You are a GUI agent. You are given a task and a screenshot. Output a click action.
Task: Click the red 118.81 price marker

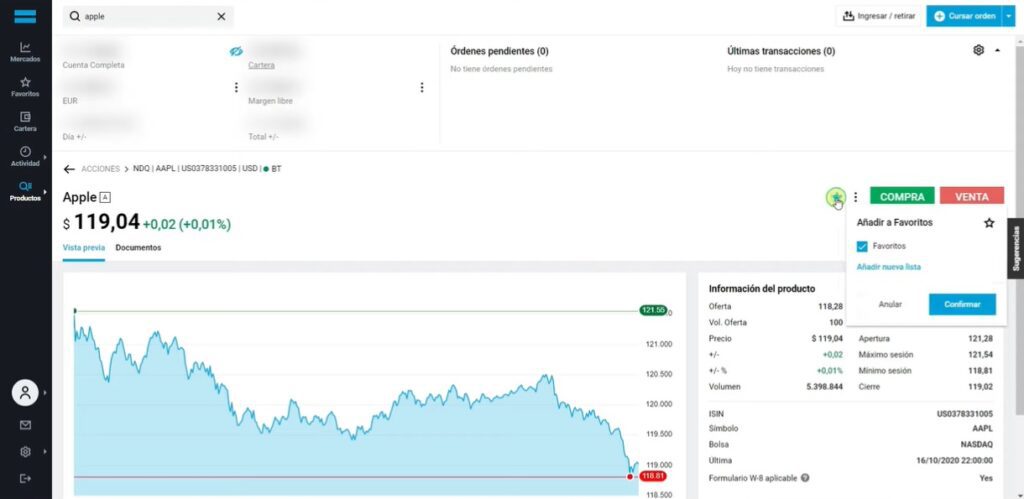(x=650, y=477)
